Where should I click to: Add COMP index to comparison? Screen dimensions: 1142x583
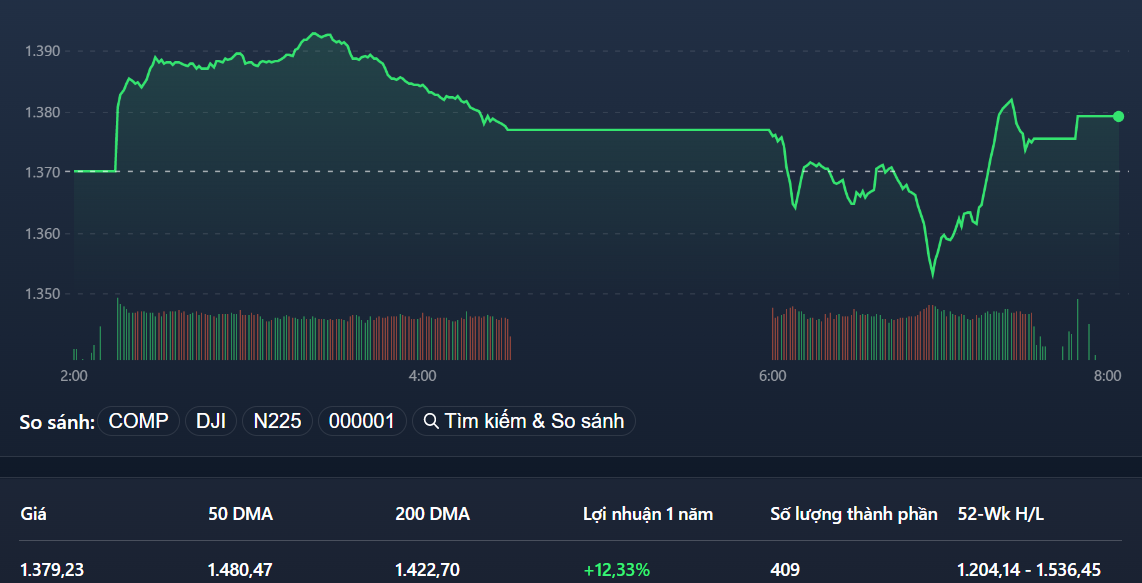pyautogui.click(x=138, y=421)
